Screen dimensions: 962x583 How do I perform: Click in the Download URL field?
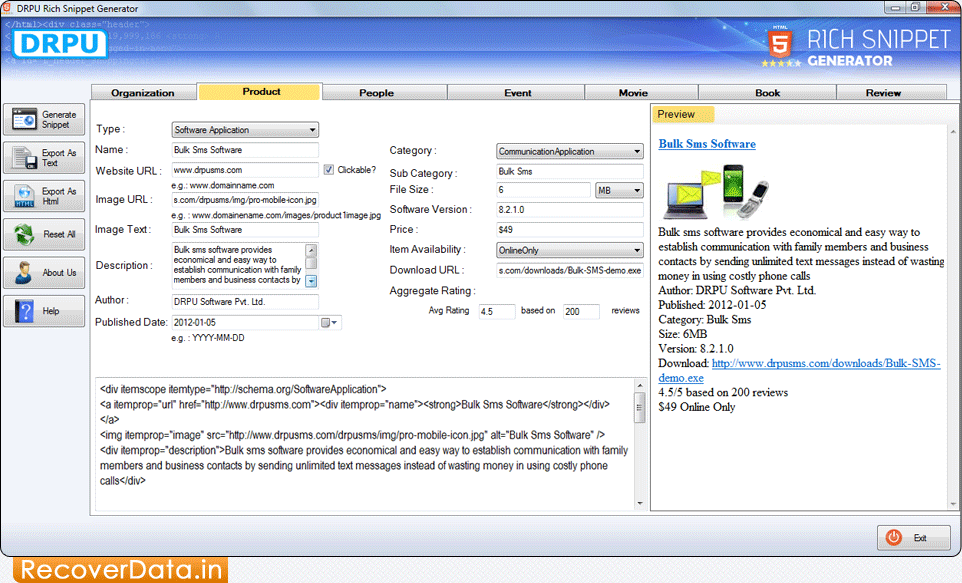pos(569,270)
